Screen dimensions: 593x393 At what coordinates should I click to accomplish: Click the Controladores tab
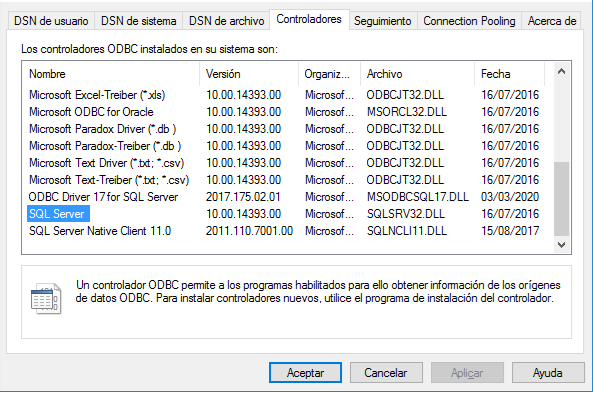(309, 19)
